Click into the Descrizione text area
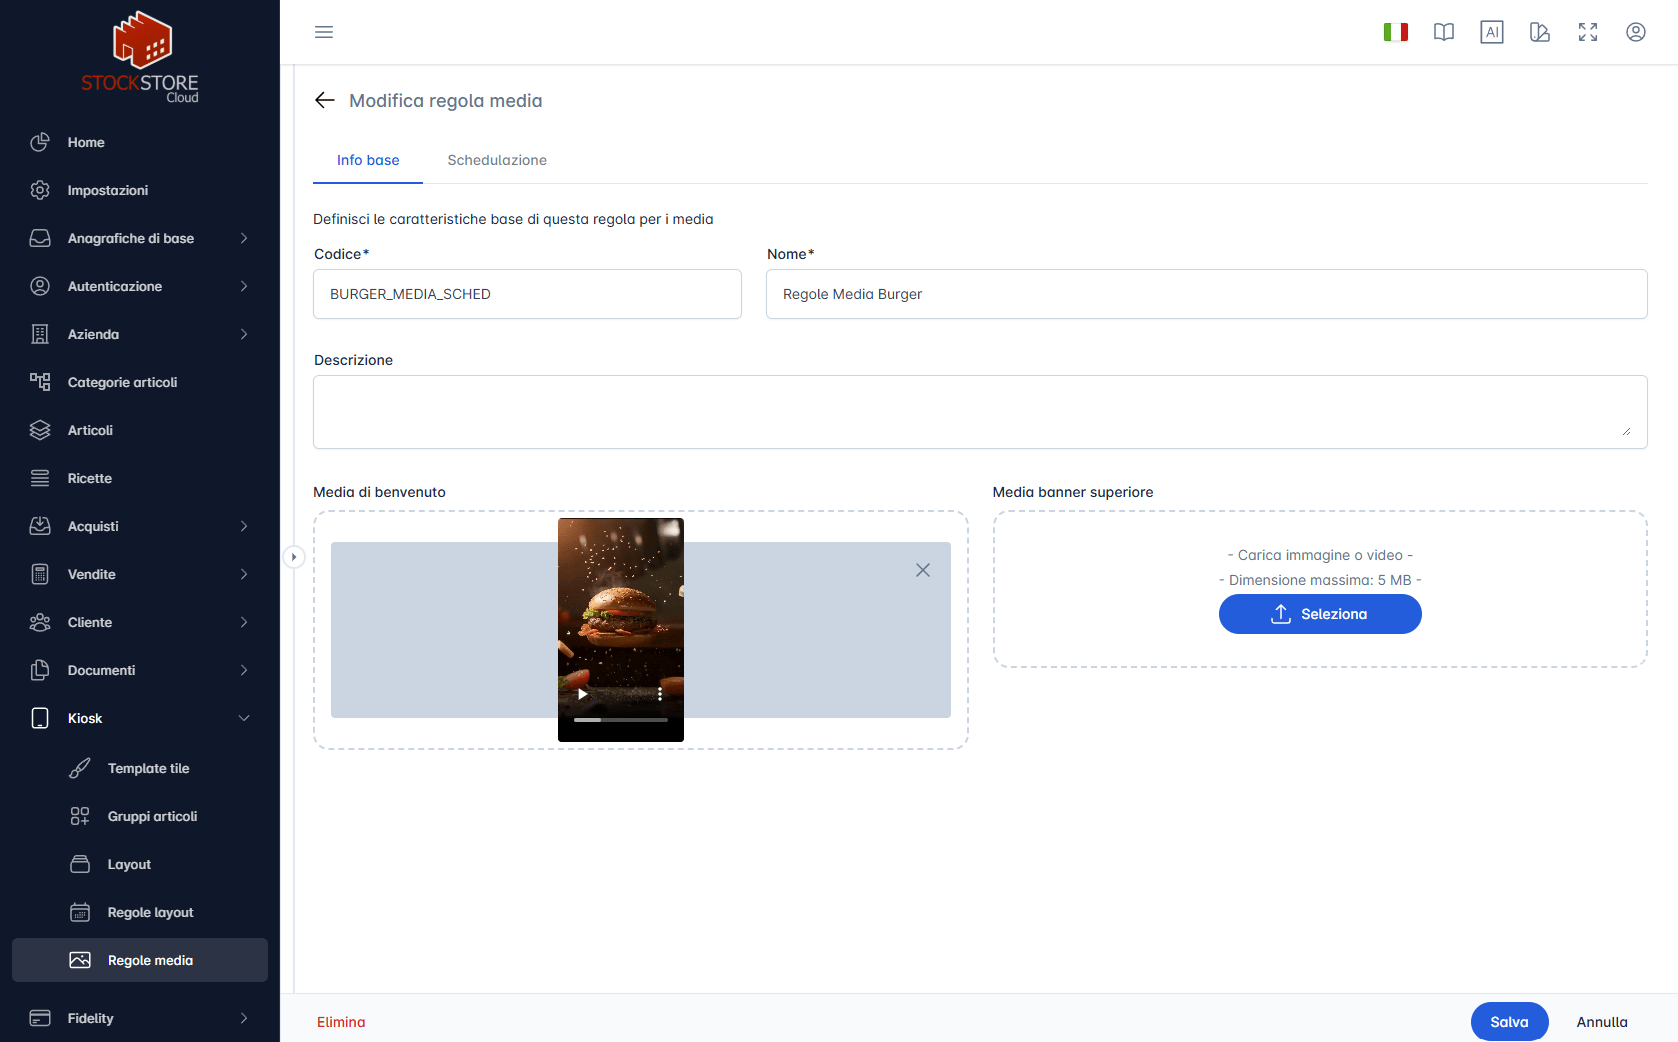 (x=979, y=412)
